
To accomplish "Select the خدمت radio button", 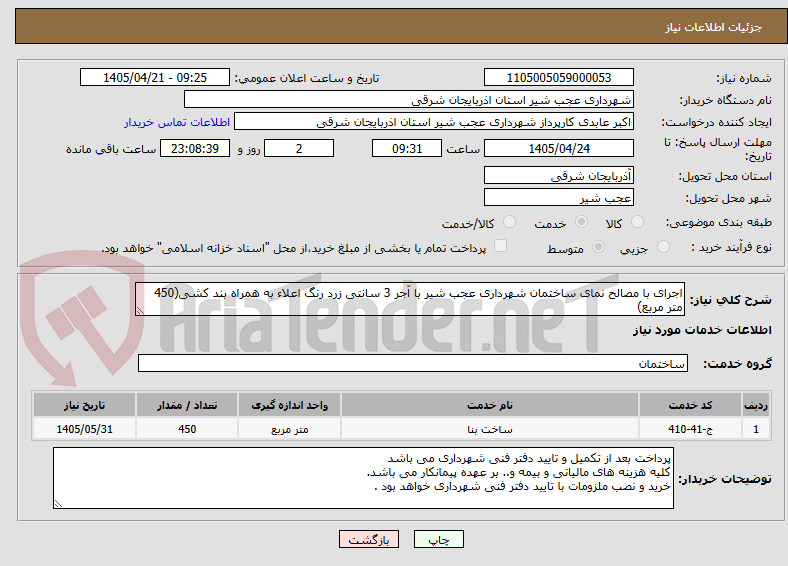I will point(581,222).
